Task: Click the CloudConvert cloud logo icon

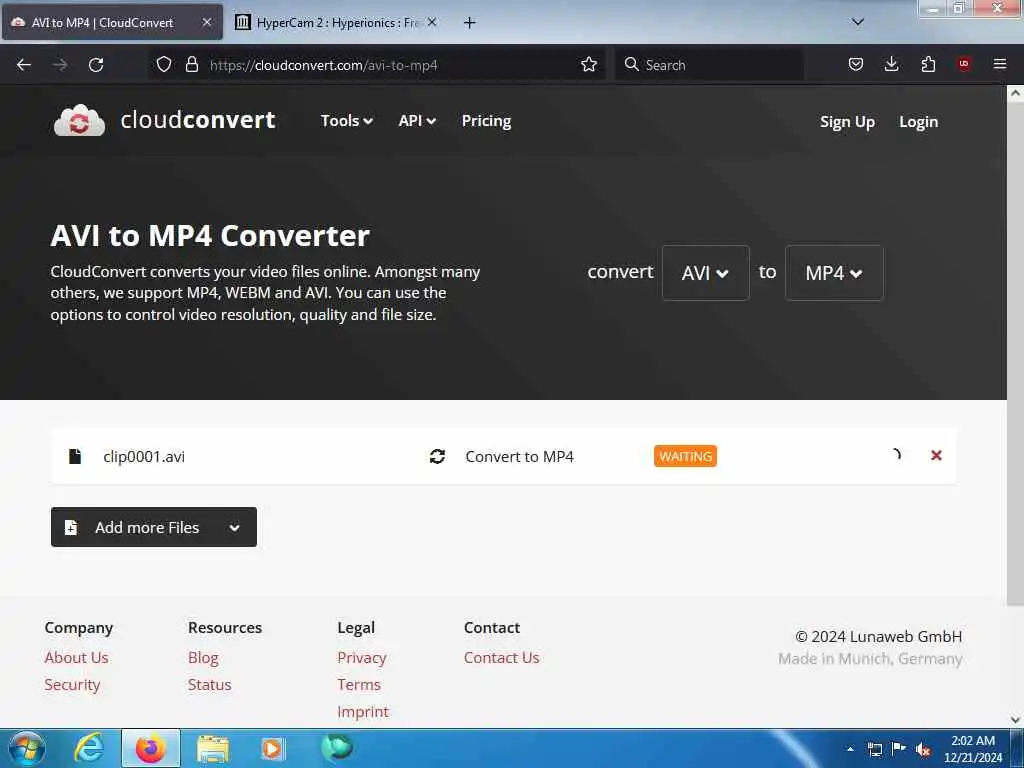Action: [x=79, y=121]
